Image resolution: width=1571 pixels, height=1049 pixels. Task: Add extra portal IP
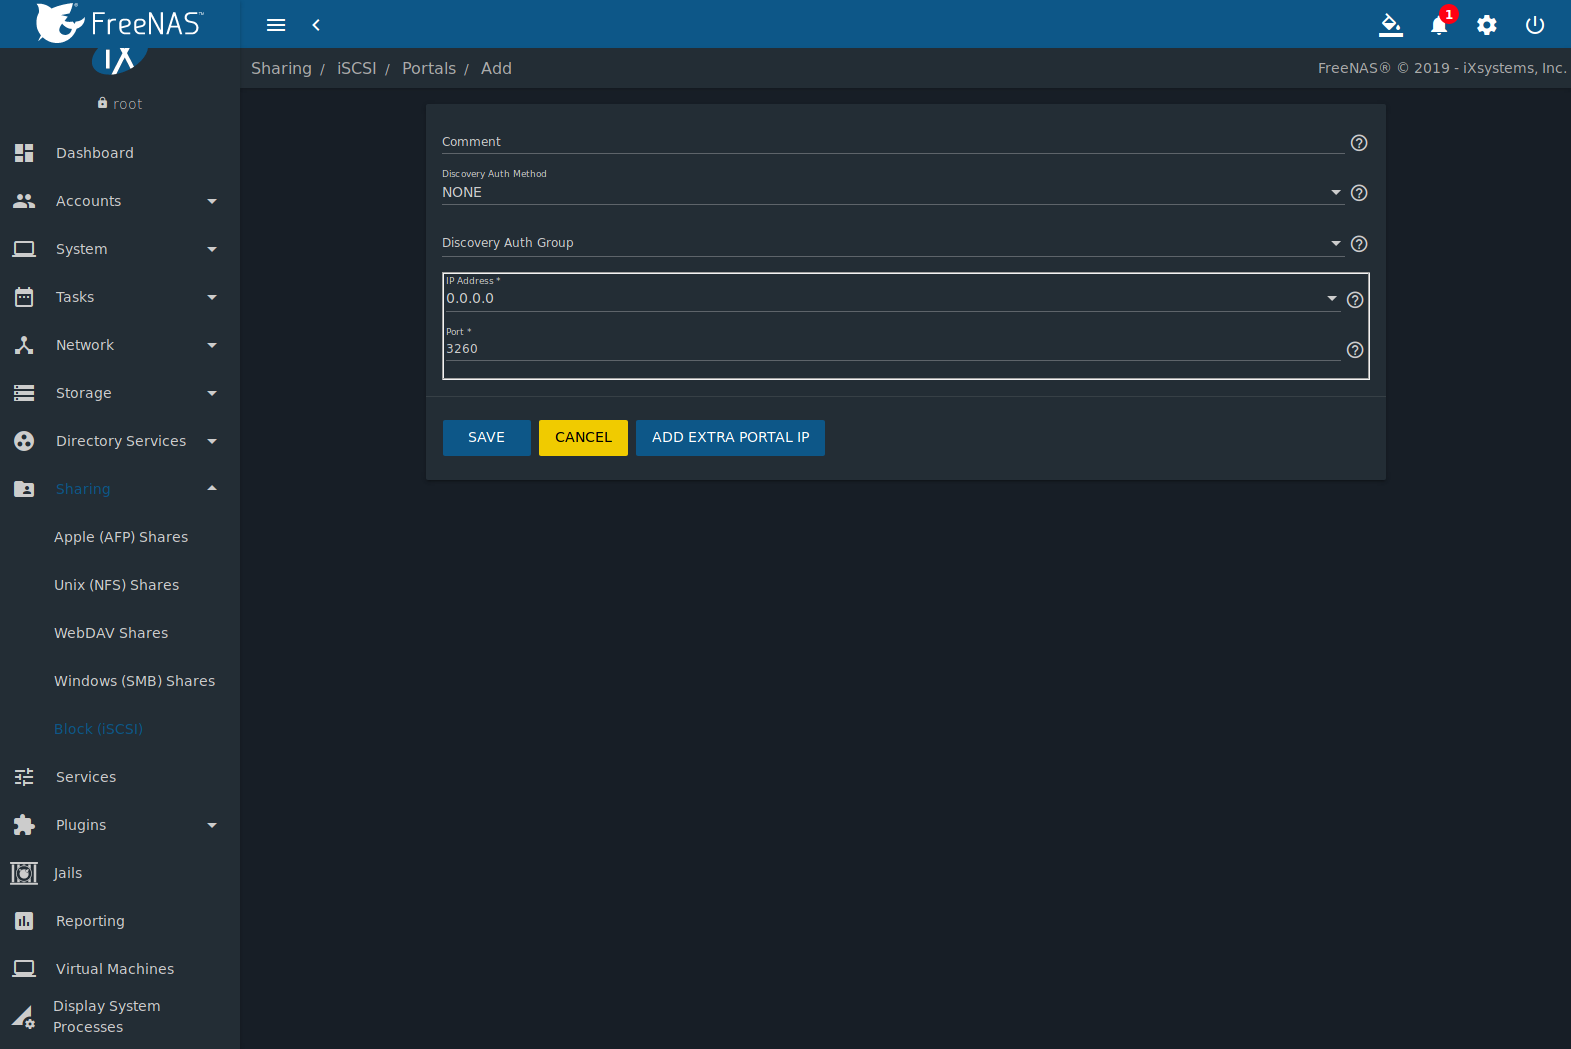pyautogui.click(x=730, y=438)
